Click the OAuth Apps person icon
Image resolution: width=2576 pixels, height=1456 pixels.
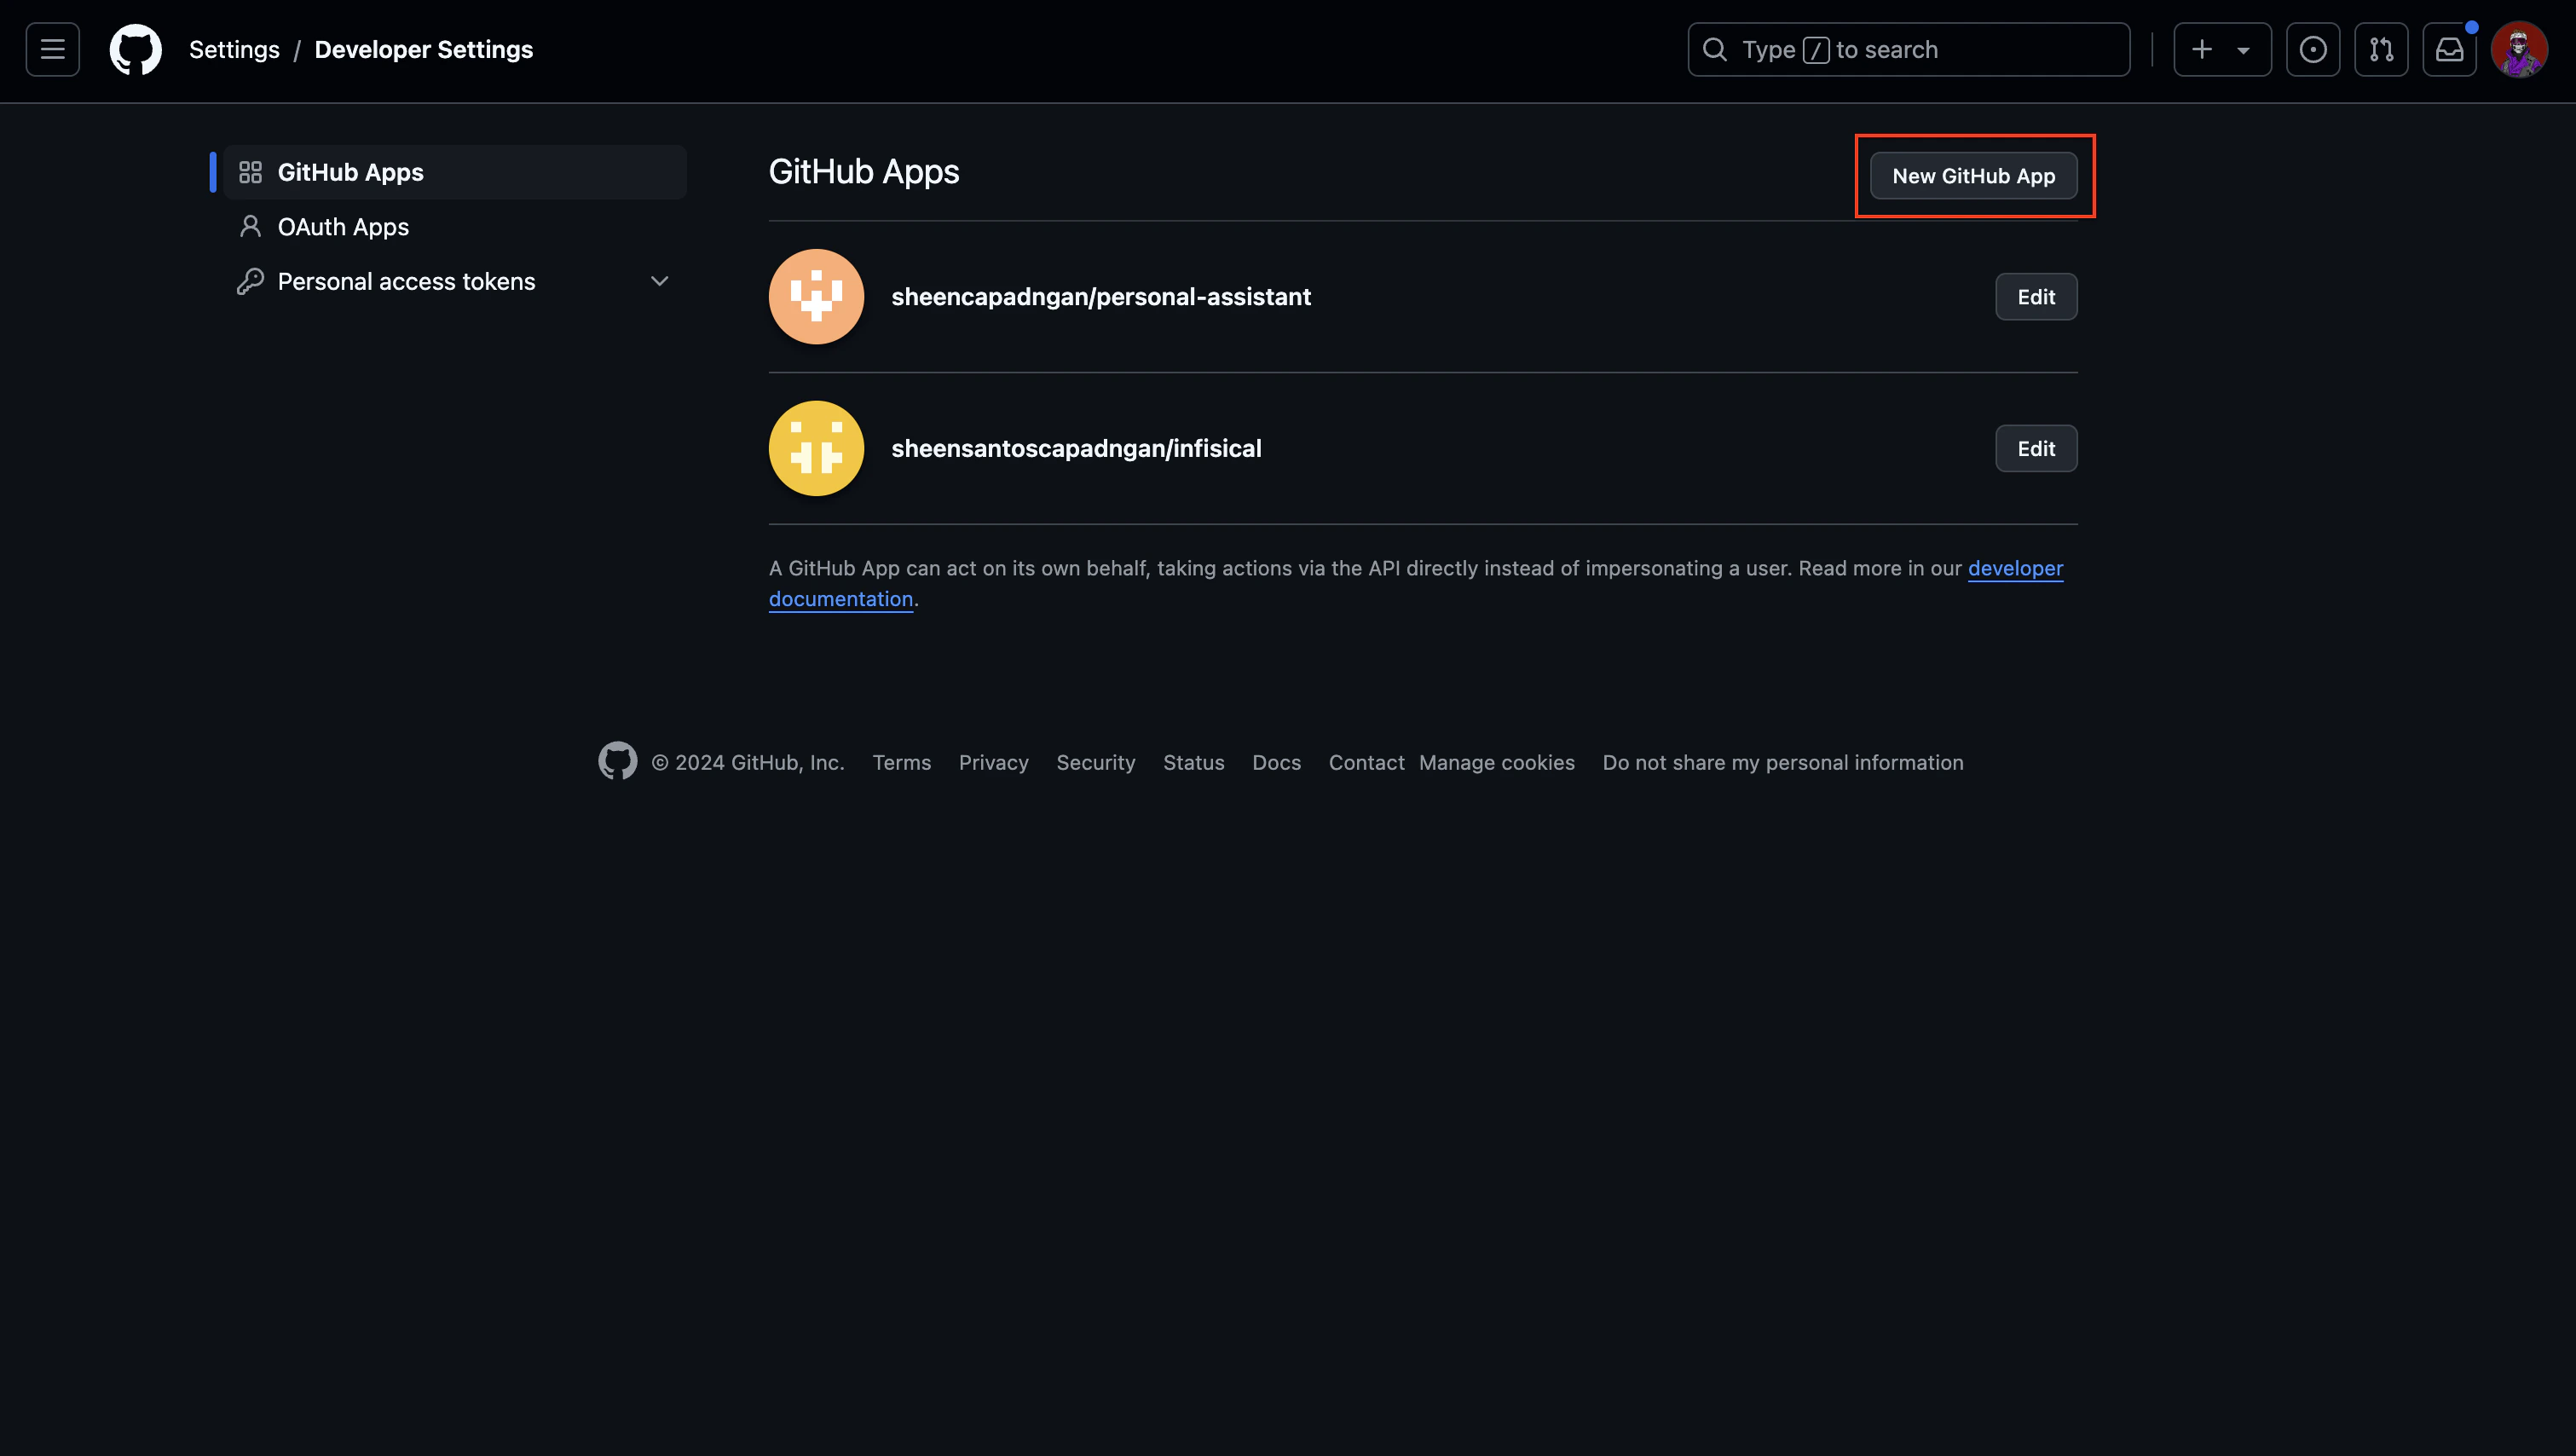[x=250, y=227]
